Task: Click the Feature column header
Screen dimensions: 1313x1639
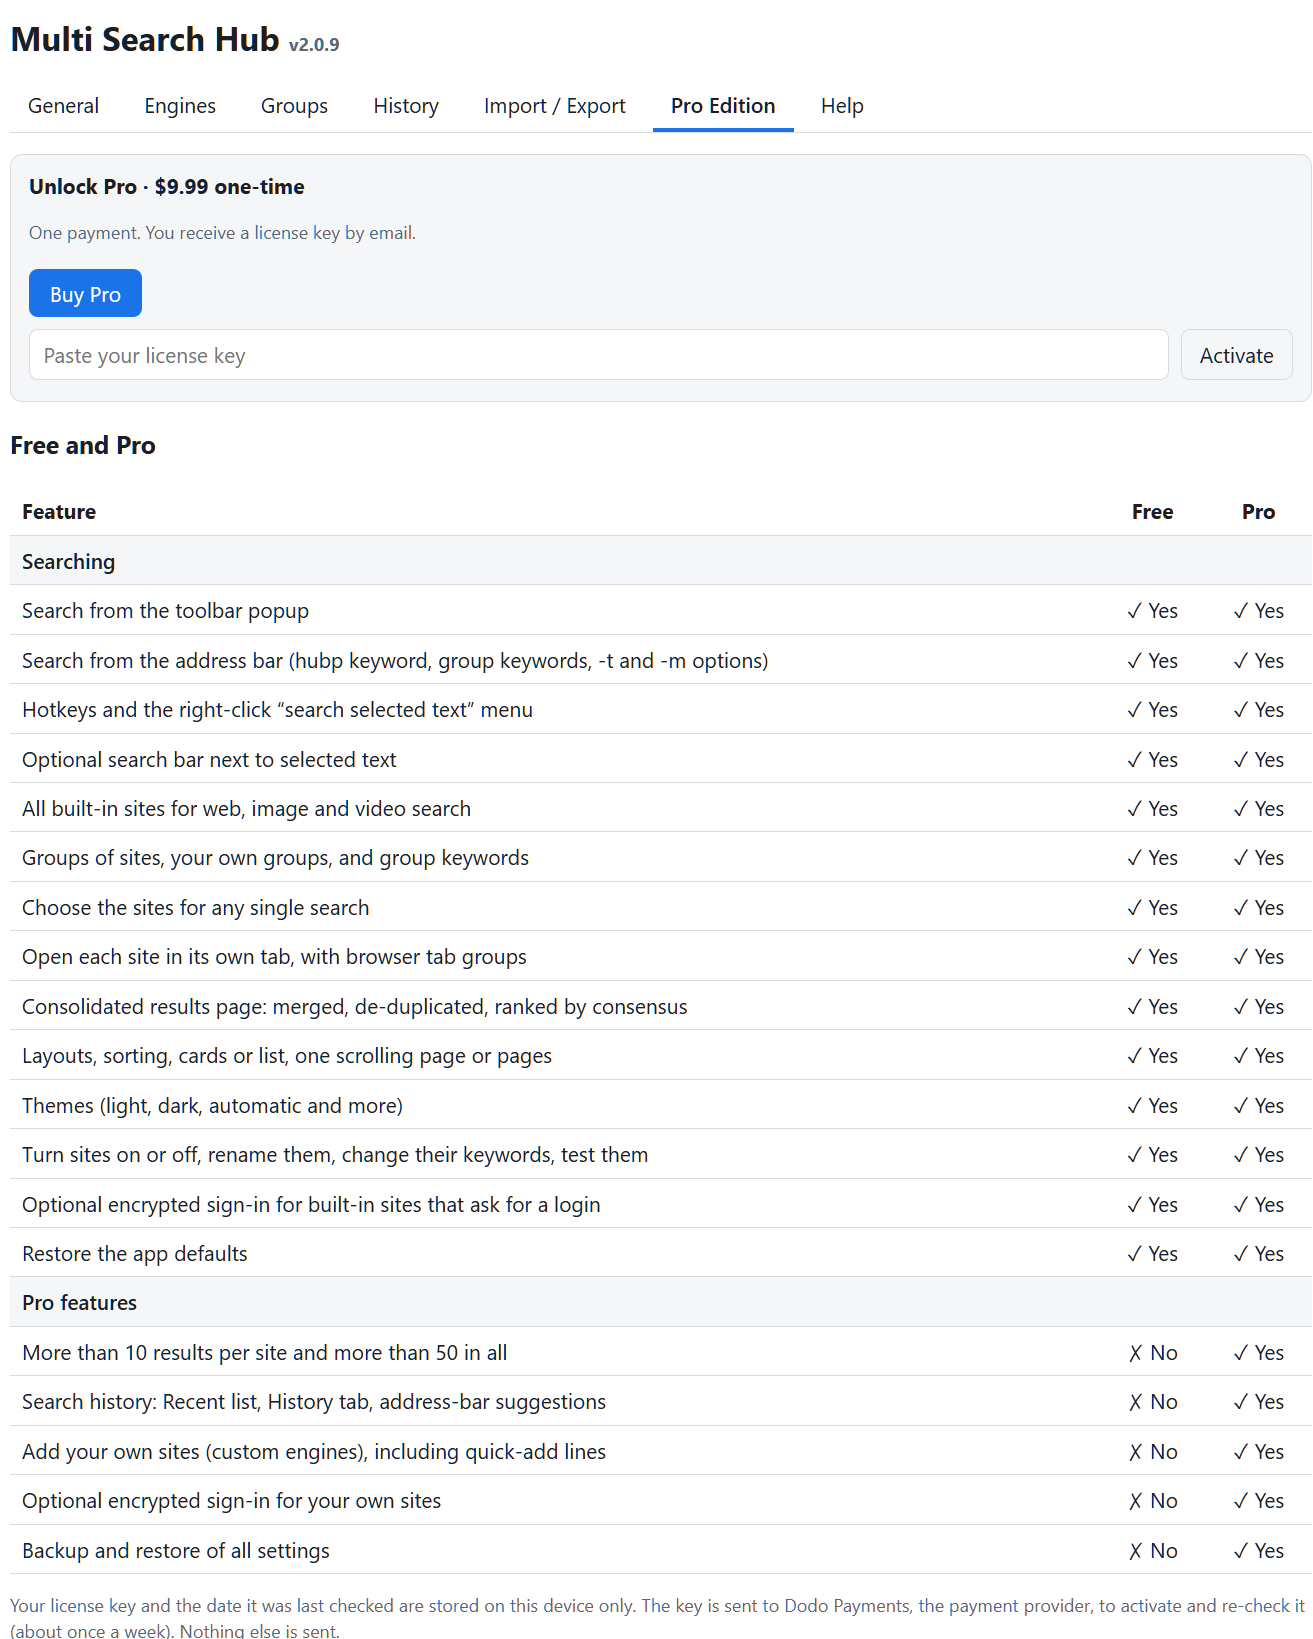Action: (59, 512)
